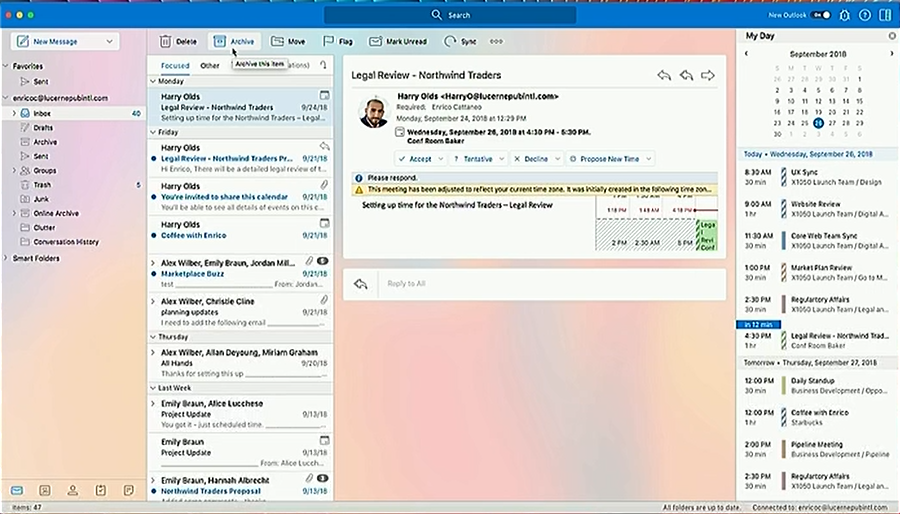This screenshot has height=514, width=900.
Task: Open the New Message dropdown arrow
Action: (108, 42)
